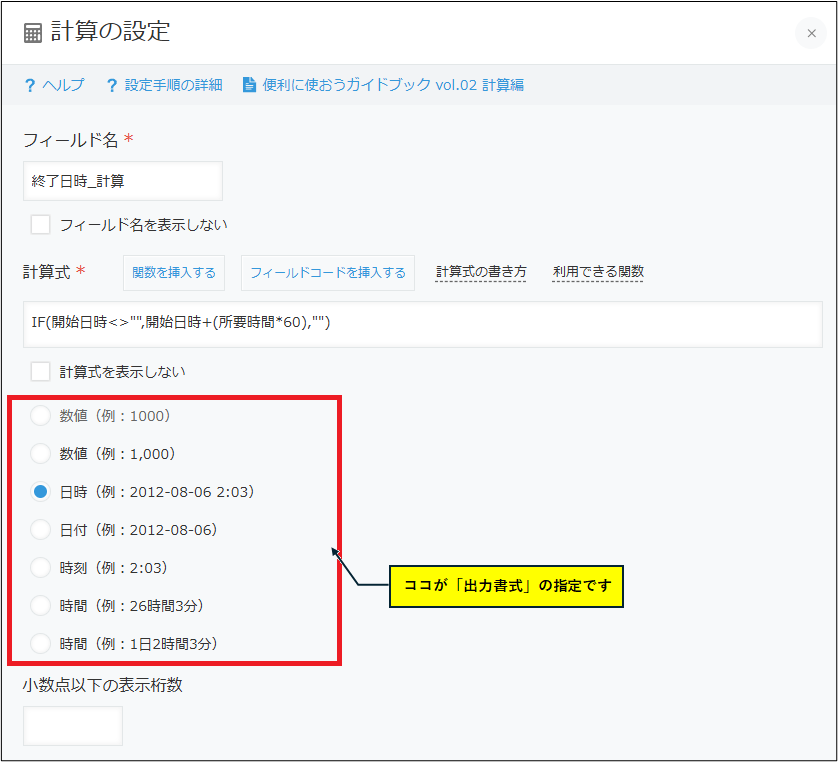Click the question mark icon beside 設定手順の詳細
The image size is (838, 762).
pyautogui.click(x=112, y=85)
